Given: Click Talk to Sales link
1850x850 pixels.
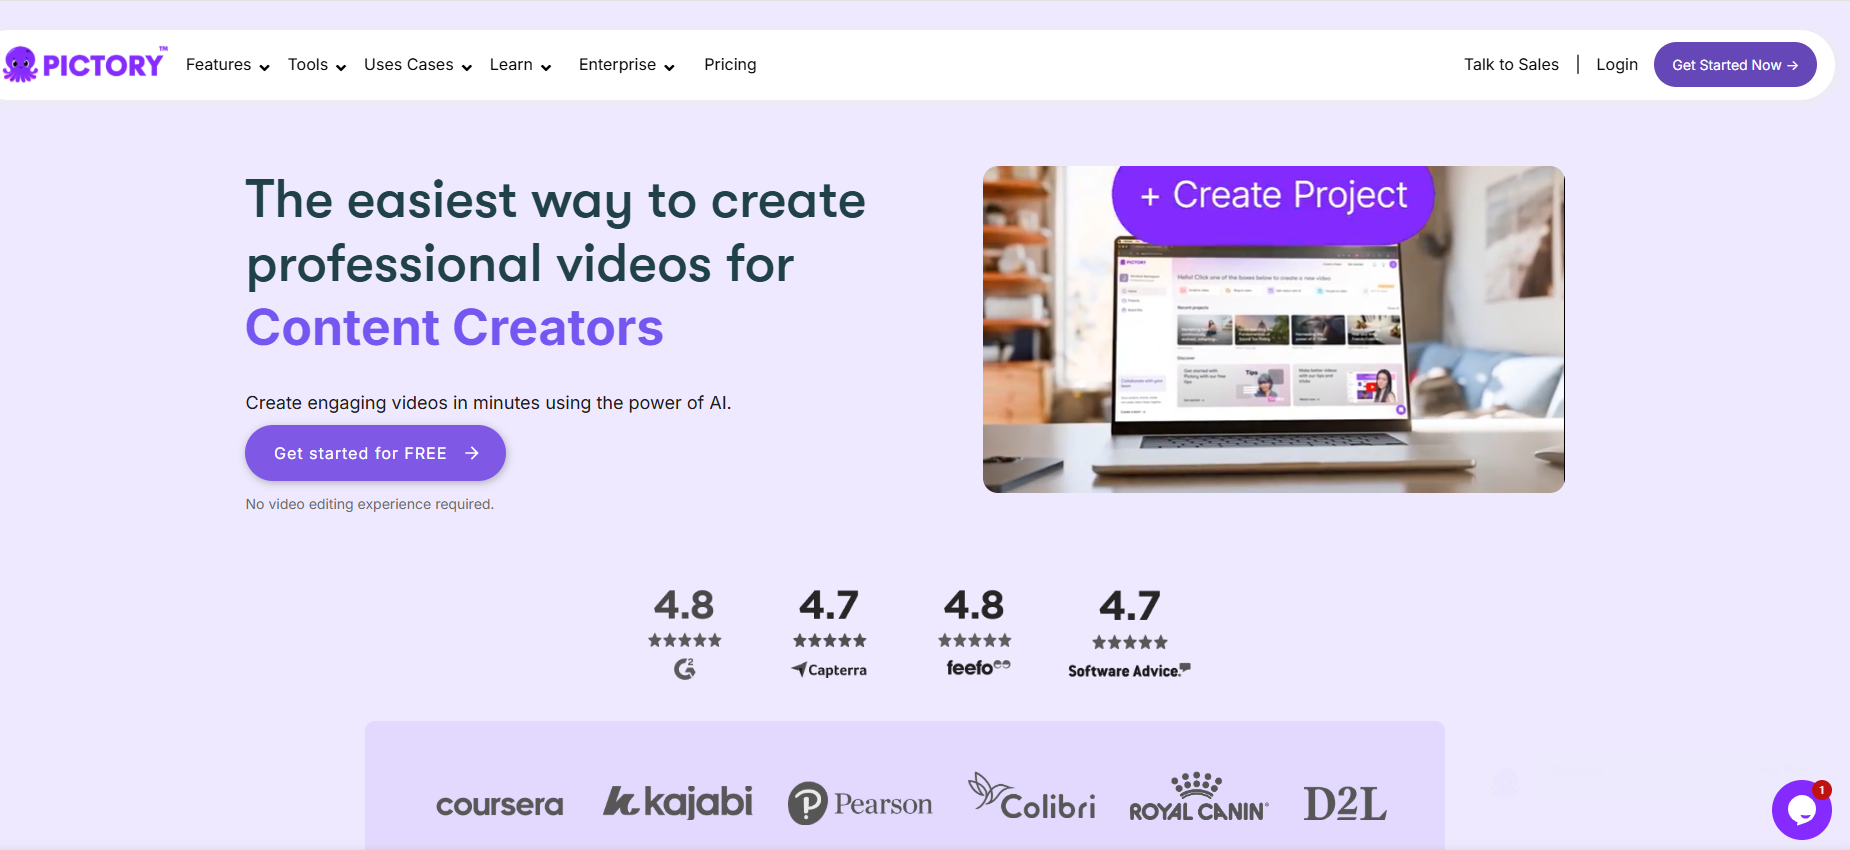Looking at the screenshot, I should tap(1511, 65).
